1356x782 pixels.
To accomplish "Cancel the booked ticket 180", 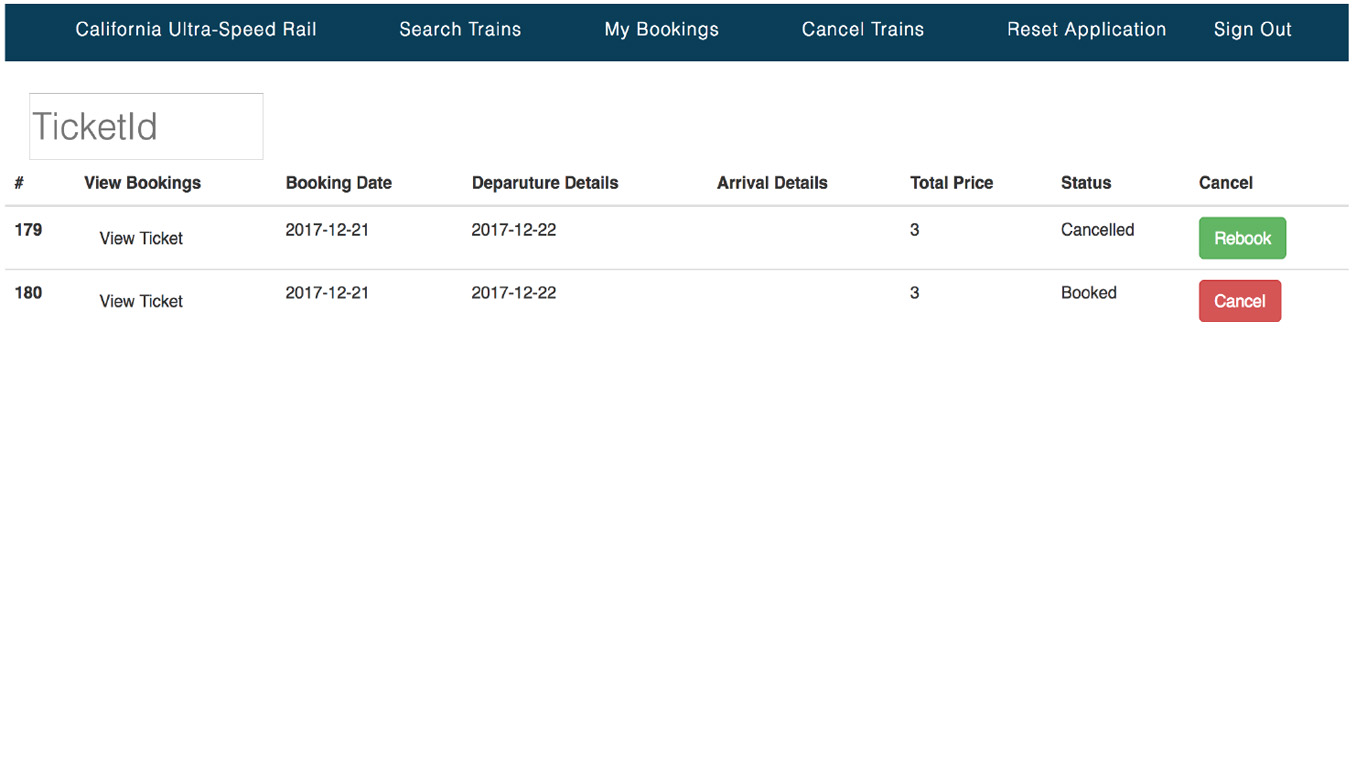I will 1239,301.
